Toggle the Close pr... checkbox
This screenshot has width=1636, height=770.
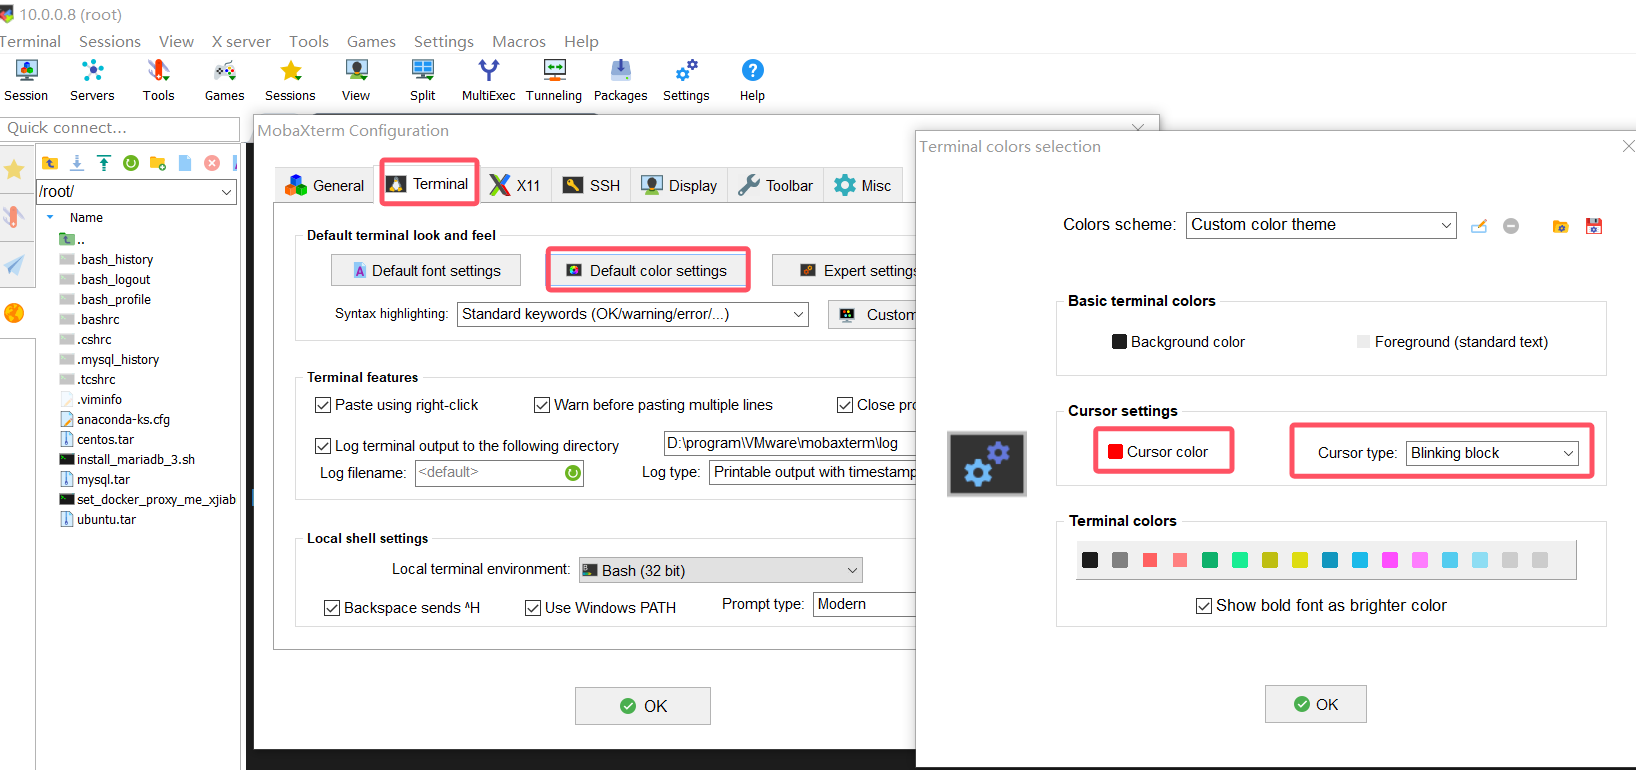tap(845, 405)
